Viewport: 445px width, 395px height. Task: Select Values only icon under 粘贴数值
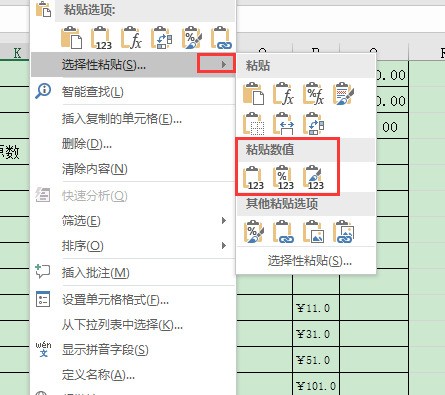coord(254,178)
